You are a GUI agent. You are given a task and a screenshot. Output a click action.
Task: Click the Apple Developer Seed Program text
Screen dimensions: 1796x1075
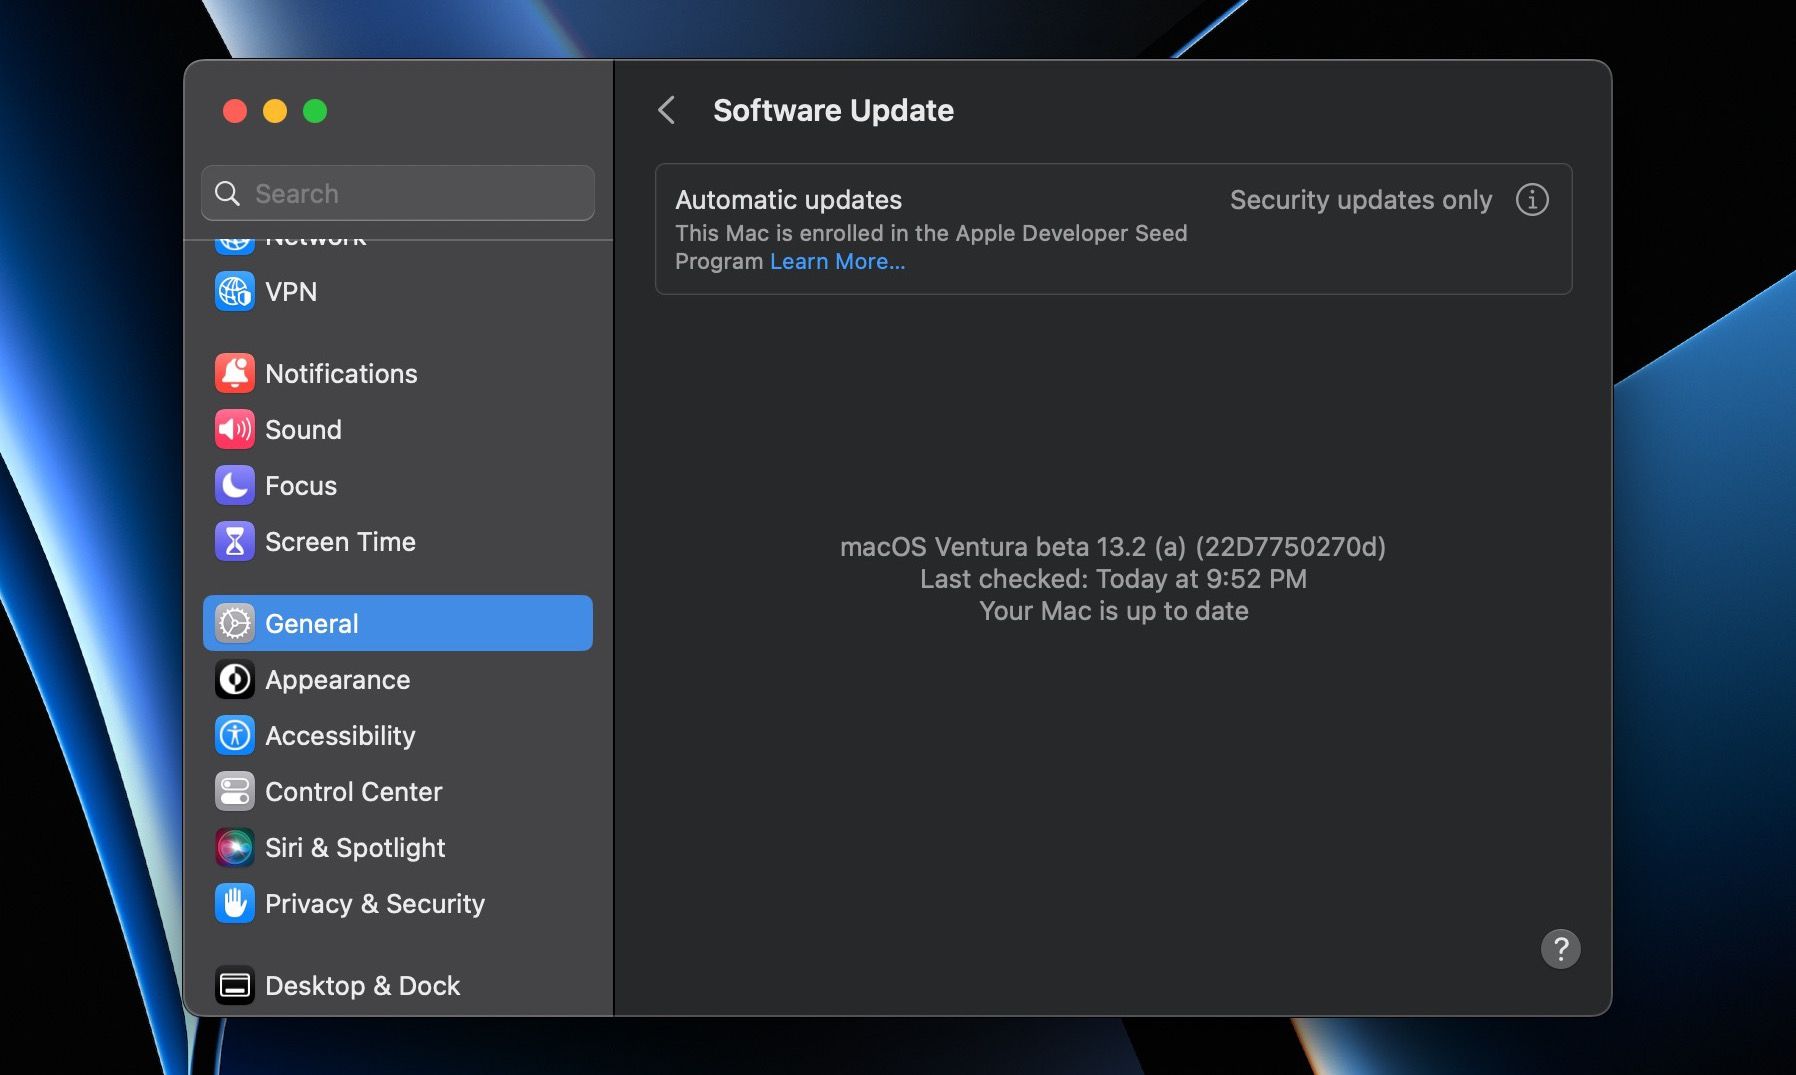(931, 247)
